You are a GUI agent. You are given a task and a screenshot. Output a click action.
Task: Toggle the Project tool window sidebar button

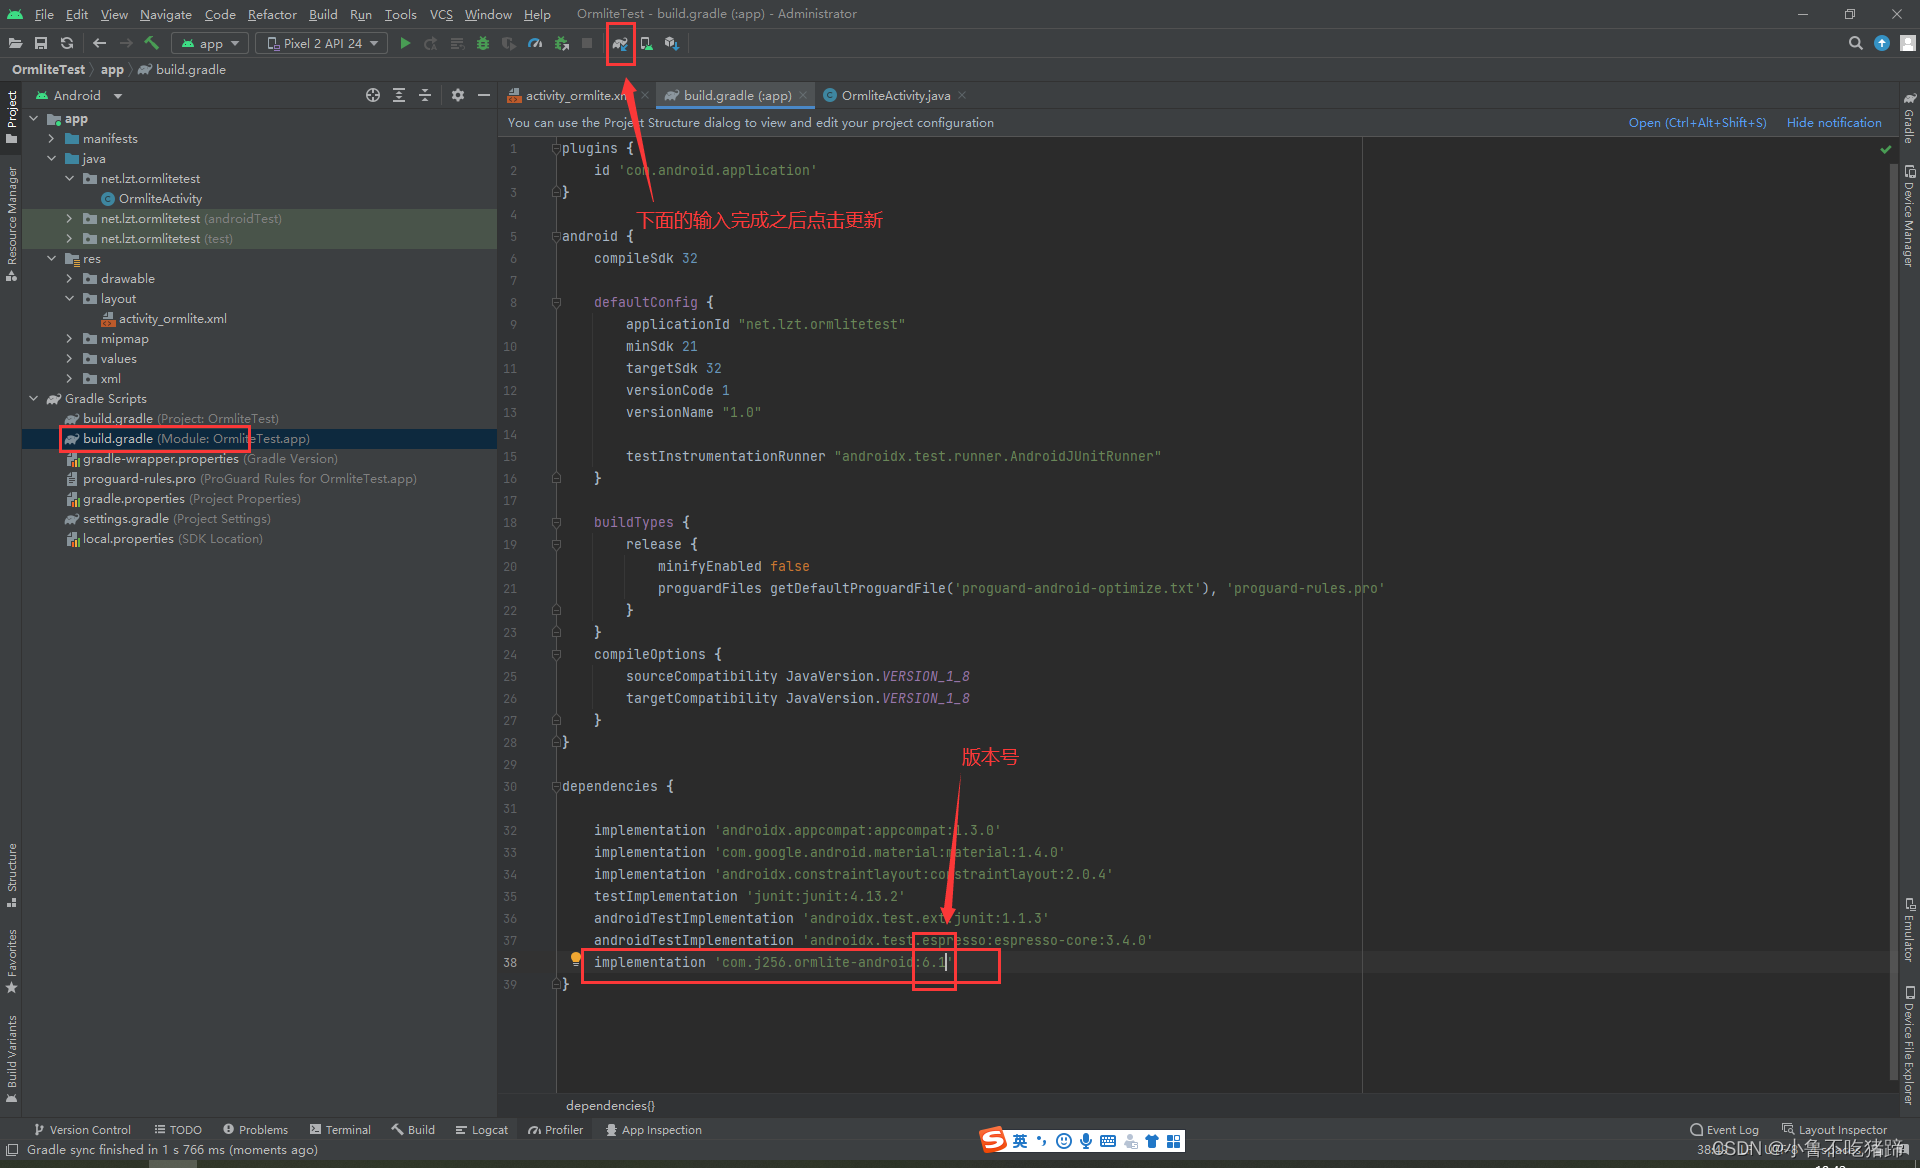click(x=12, y=116)
